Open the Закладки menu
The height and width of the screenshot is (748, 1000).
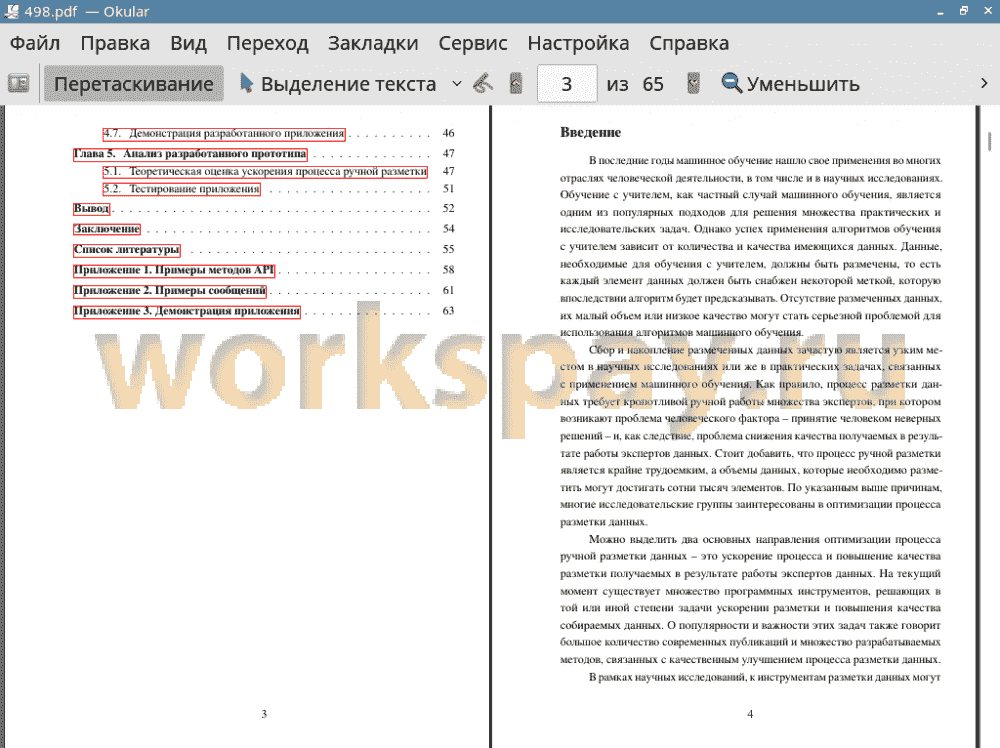(x=373, y=43)
